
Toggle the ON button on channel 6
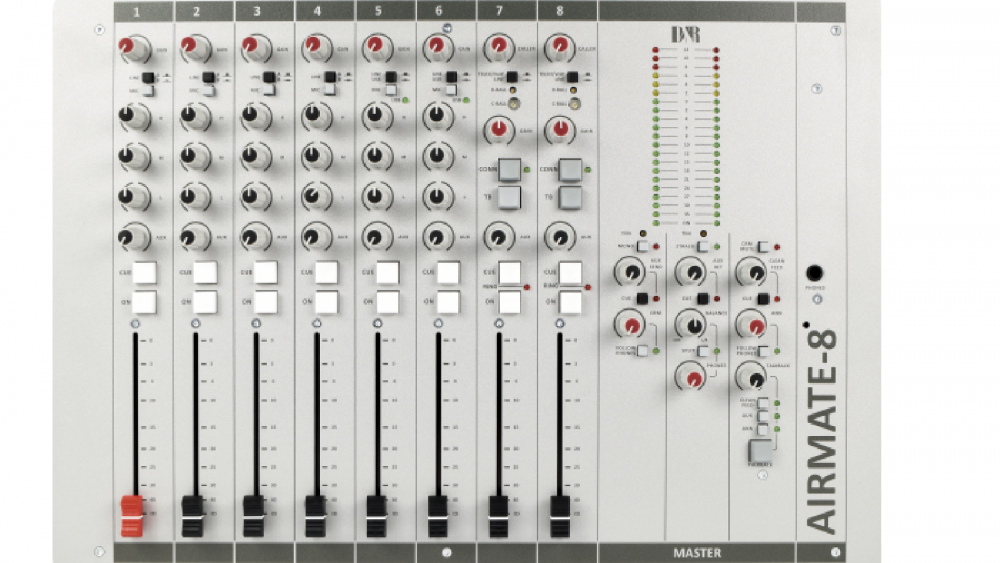click(x=448, y=302)
